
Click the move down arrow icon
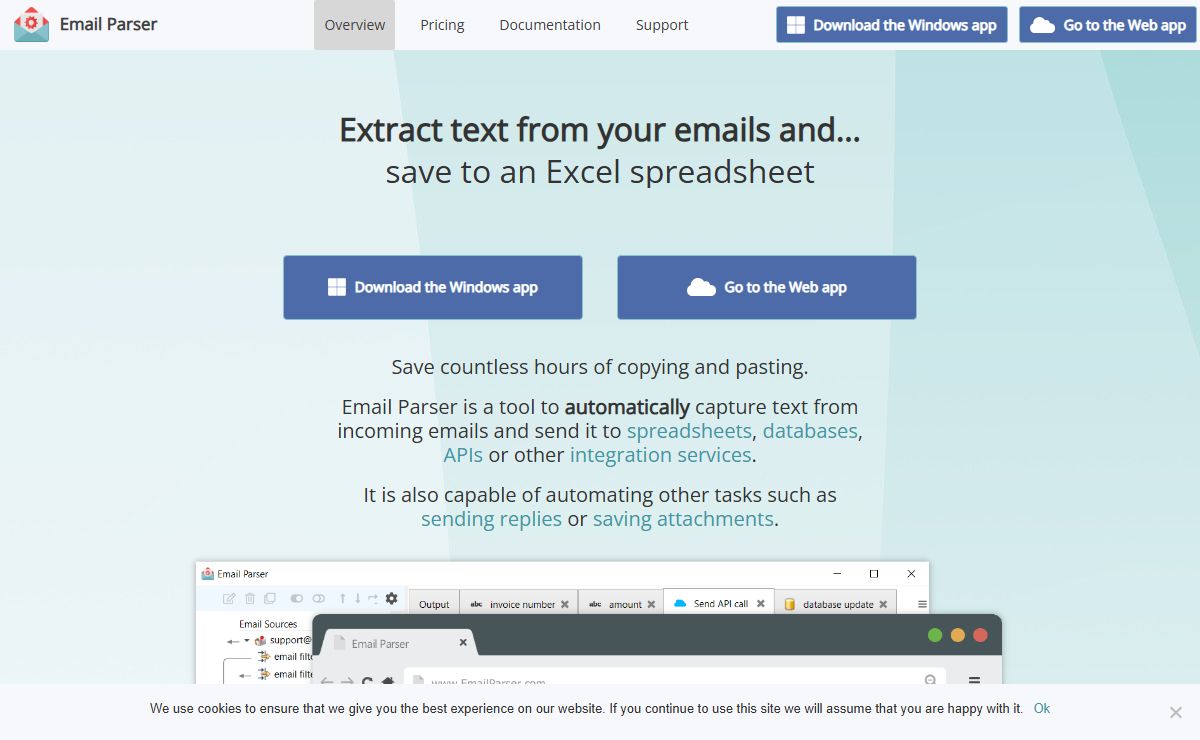click(x=358, y=599)
